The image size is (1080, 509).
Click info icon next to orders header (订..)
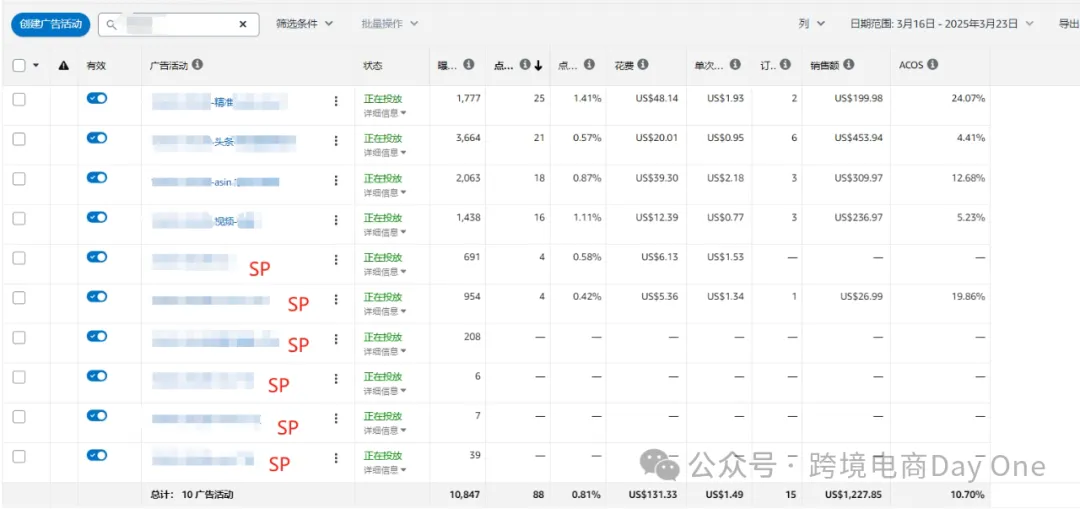coord(786,64)
